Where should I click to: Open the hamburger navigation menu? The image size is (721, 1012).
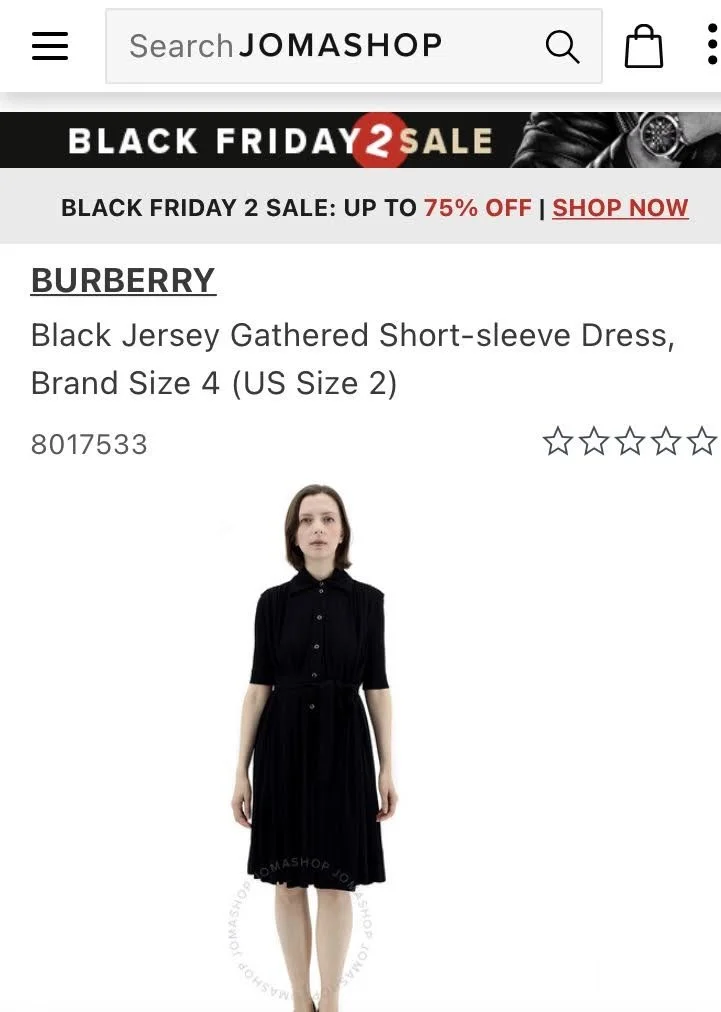50,46
